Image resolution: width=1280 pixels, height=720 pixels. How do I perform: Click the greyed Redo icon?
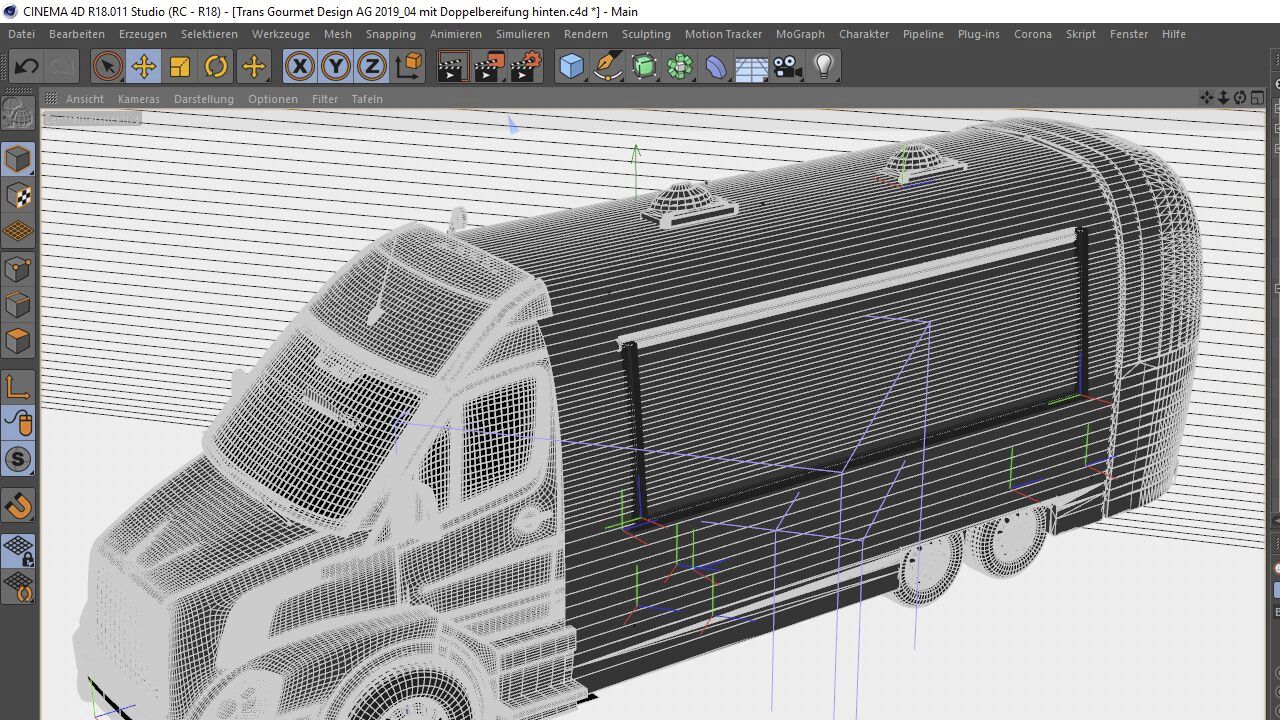tap(62, 67)
